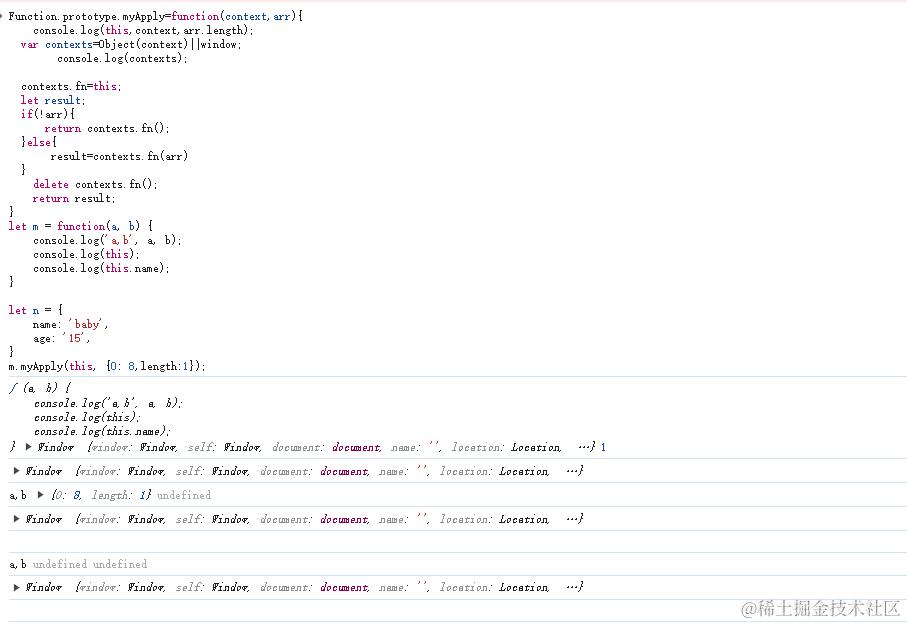Click the 'a, b undefined undefined' log row
Viewport: 907px width, 625px height.
(78, 564)
